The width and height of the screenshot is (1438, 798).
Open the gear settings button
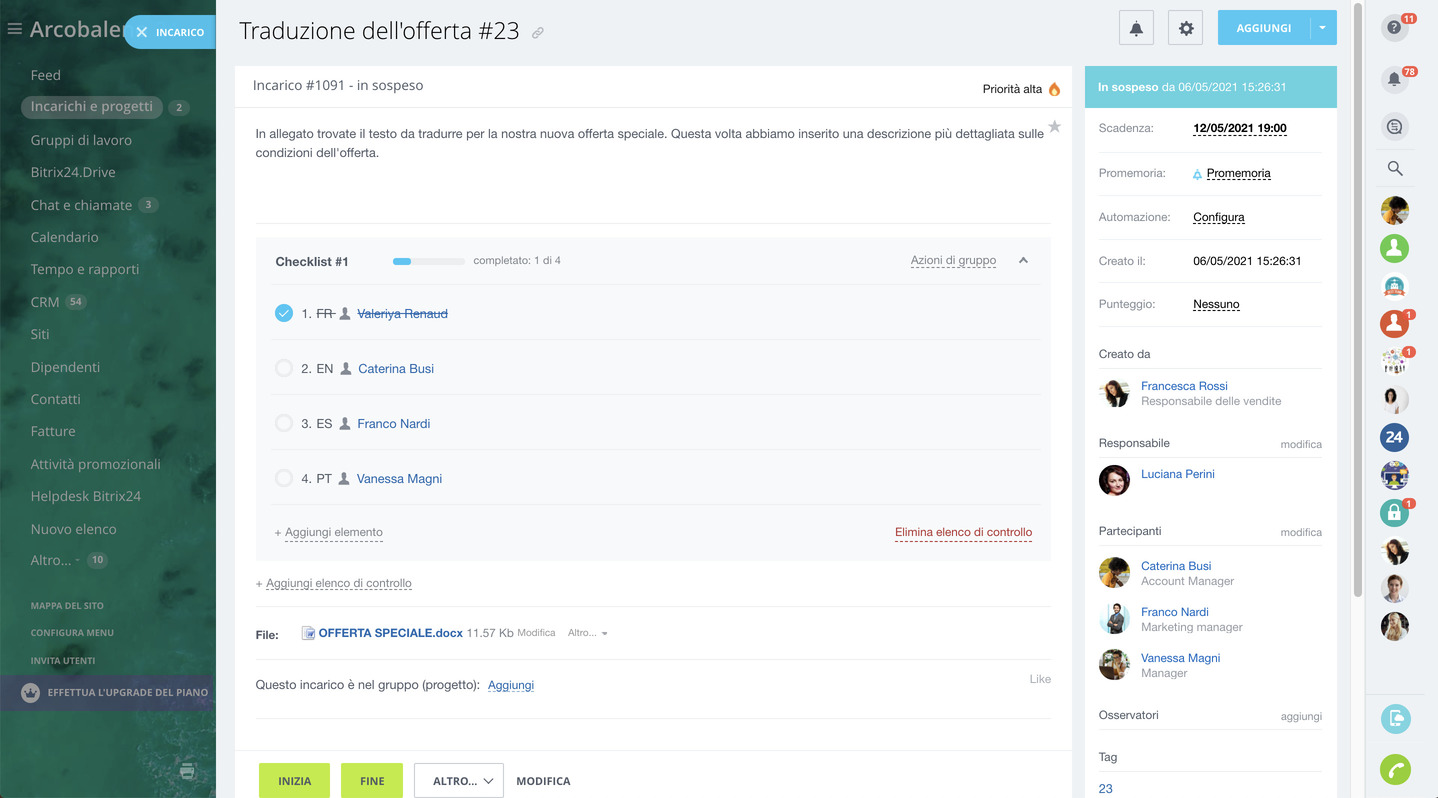click(1186, 28)
